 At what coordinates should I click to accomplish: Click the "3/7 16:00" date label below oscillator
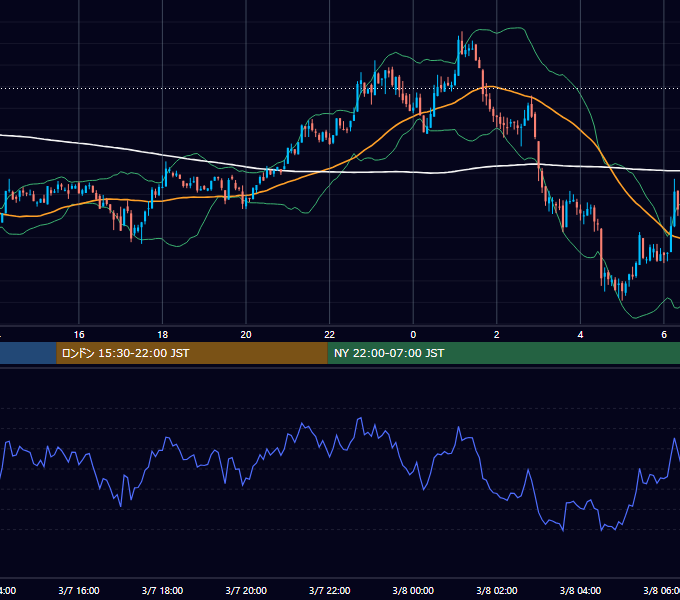[x=79, y=590]
